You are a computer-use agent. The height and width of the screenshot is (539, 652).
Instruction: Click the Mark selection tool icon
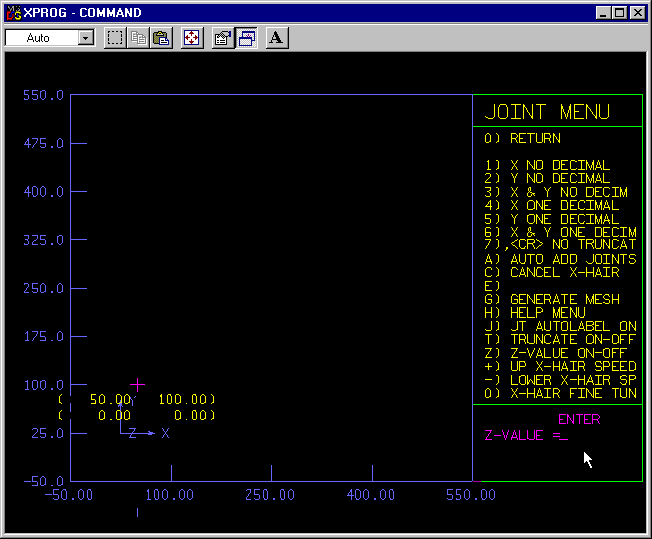(115, 38)
